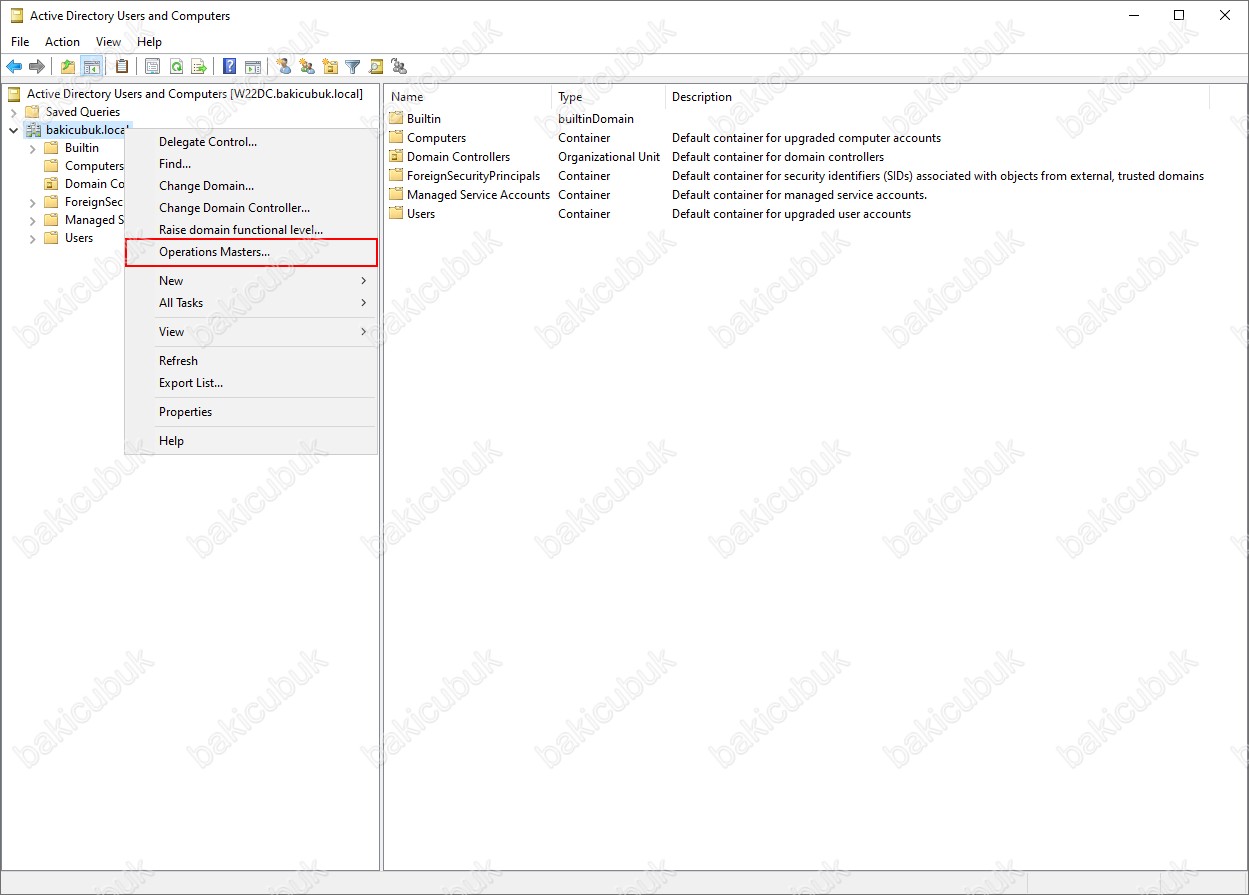The height and width of the screenshot is (895, 1249).
Task: Choose Raise domain functional level...
Action: tap(251, 230)
